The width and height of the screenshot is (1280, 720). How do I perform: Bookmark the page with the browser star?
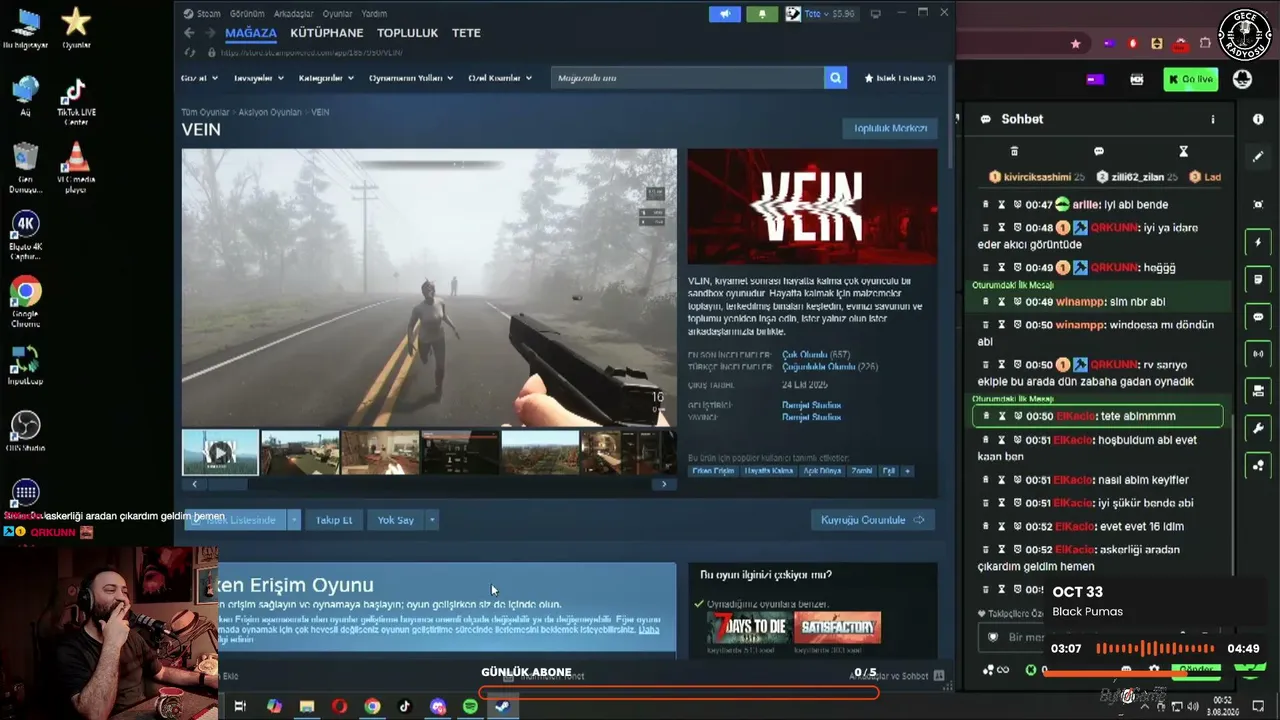(x=1075, y=44)
